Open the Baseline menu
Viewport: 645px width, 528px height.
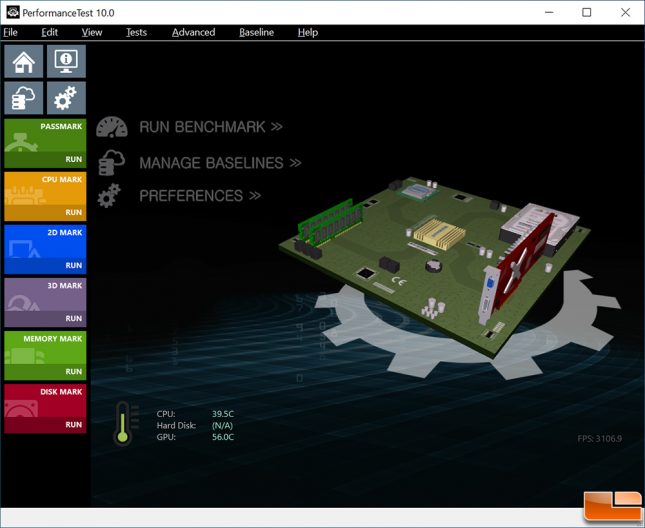tap(256, 32)
